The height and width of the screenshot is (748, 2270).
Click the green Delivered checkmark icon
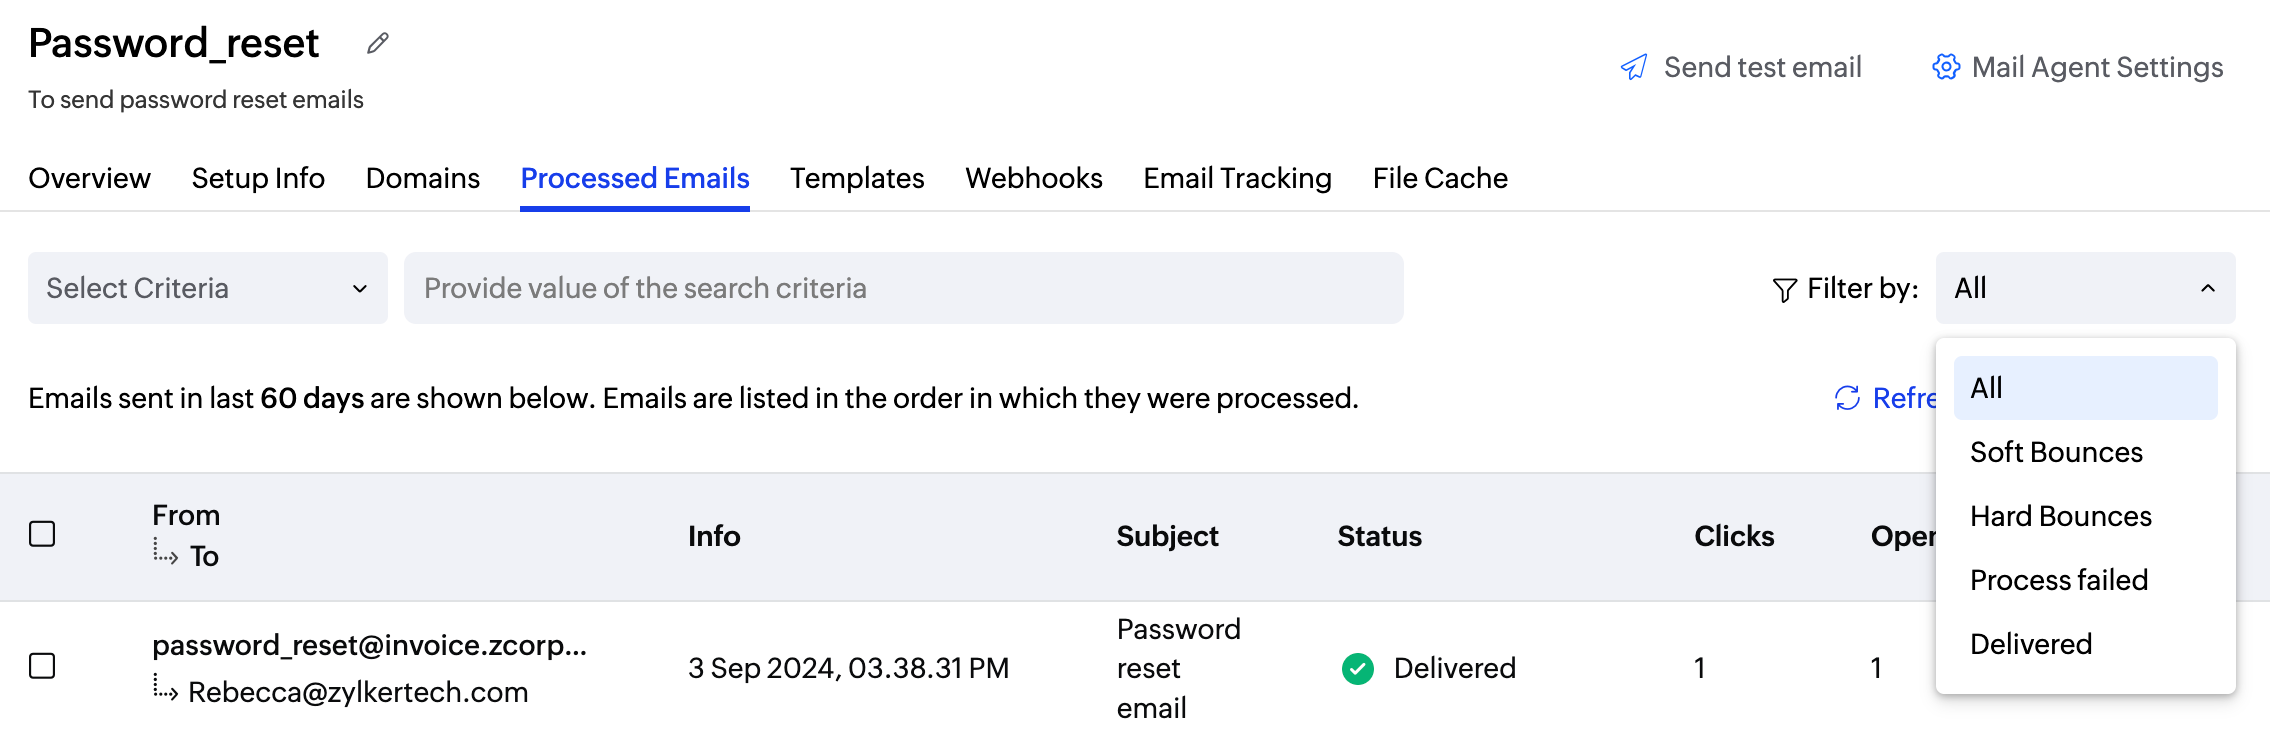pyautogui.click(x=1357, y=668)
